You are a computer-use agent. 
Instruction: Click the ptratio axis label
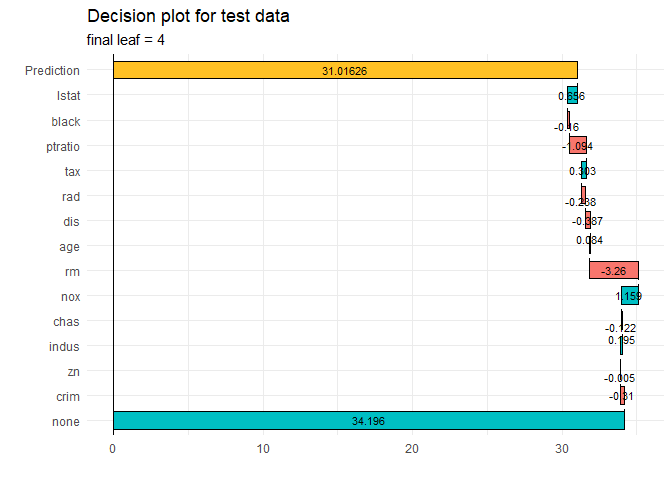pyautogui.click(x=63, y=147)
